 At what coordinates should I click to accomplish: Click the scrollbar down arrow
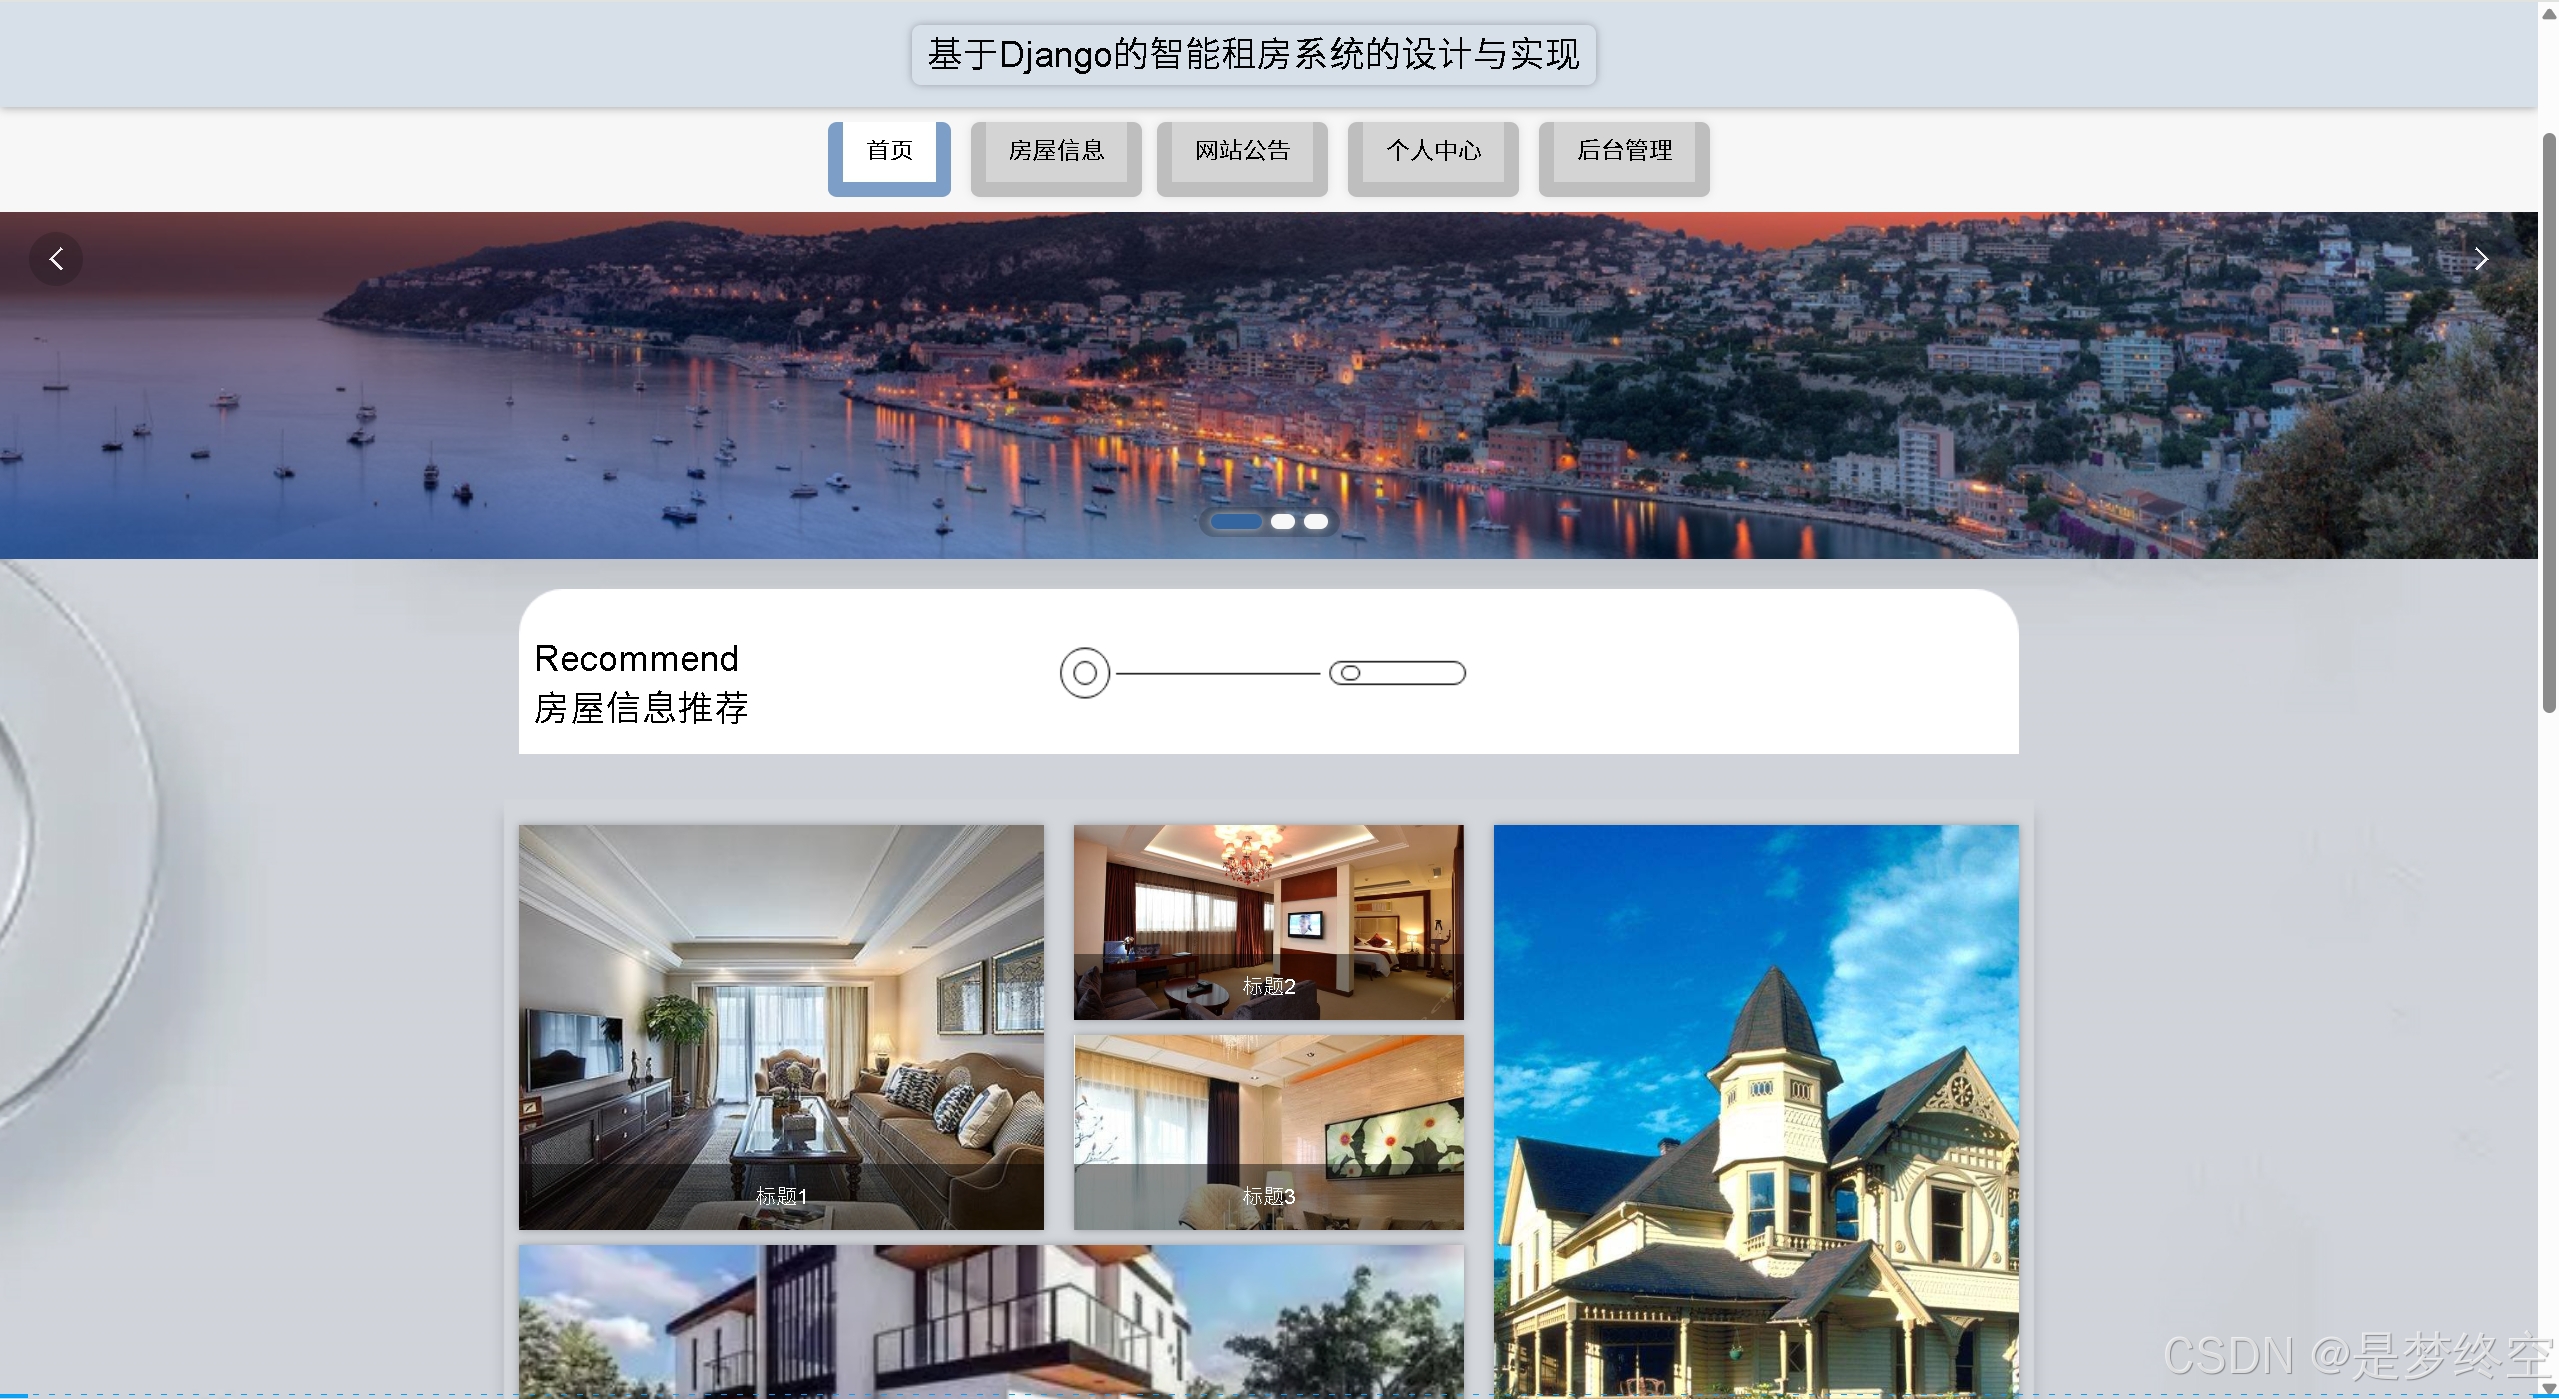pos(2548,1389)
